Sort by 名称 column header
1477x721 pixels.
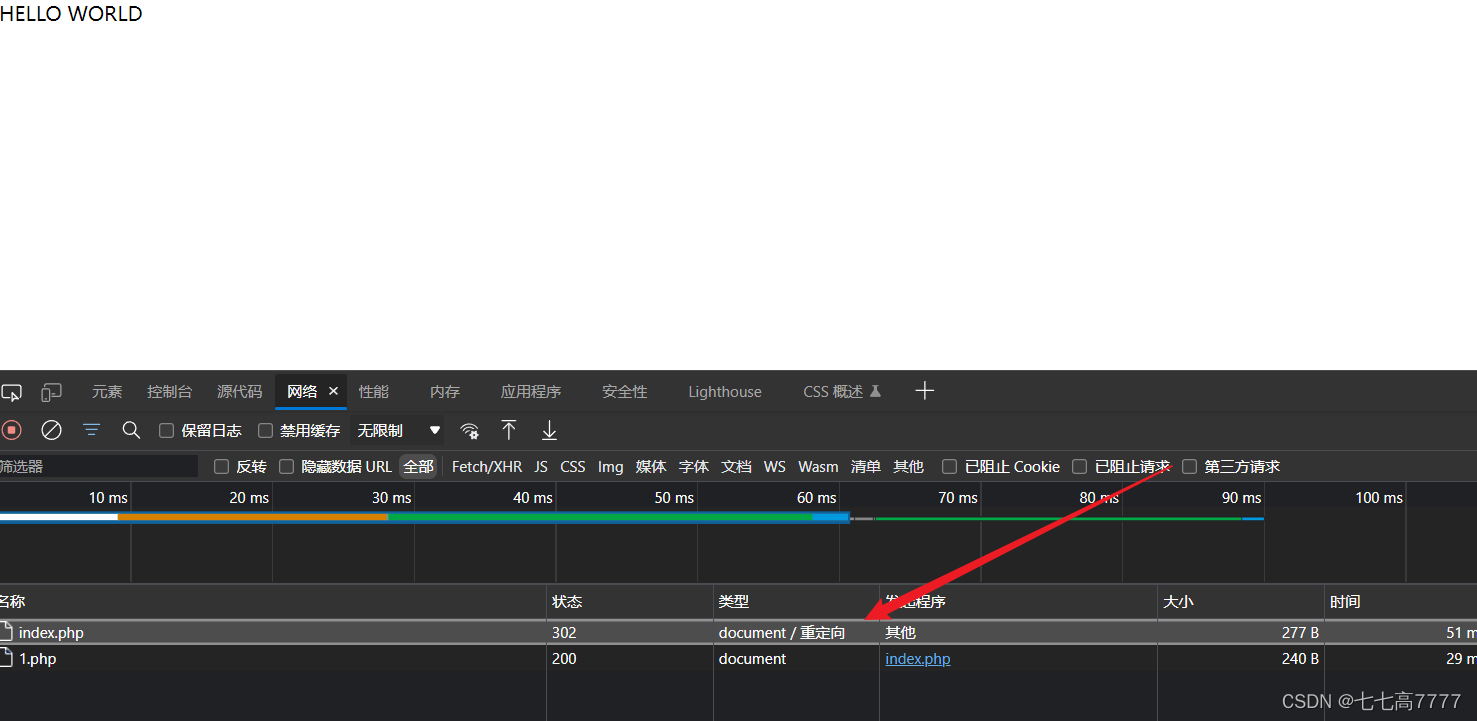click(x=273, y=602)
